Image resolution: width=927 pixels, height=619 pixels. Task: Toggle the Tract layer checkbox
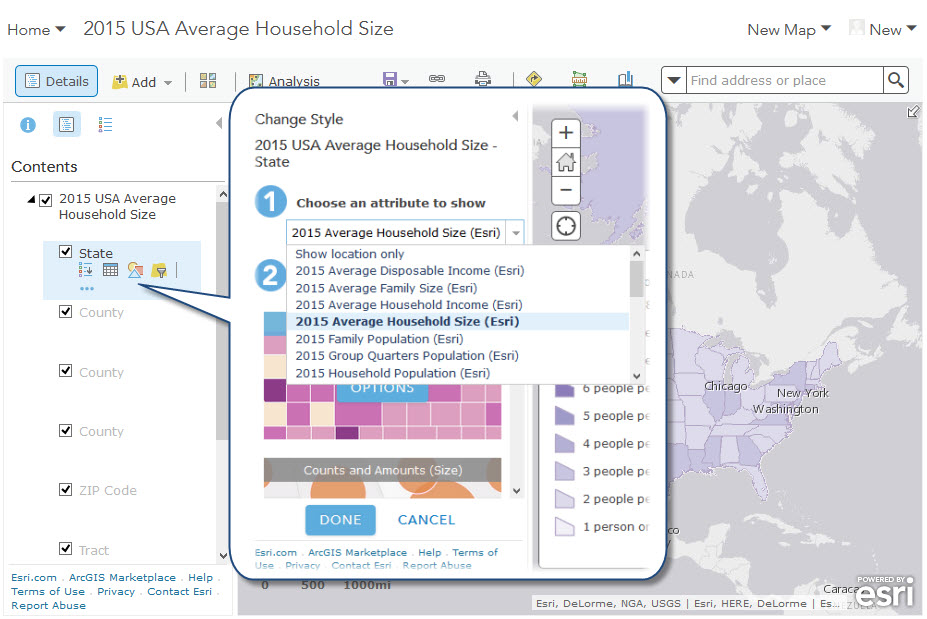[x=66, y=549]
